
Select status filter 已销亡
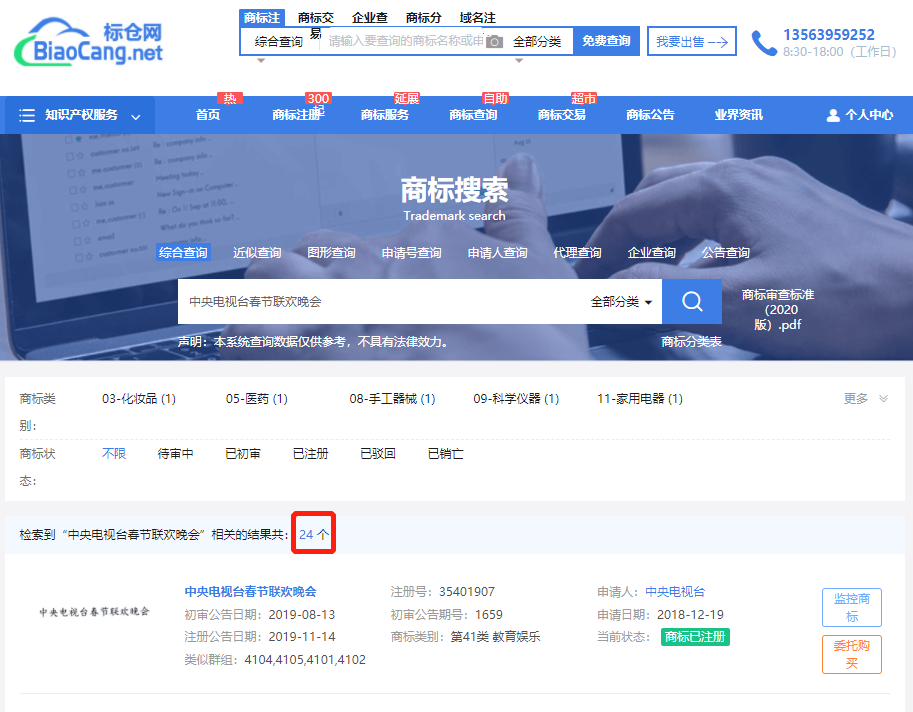tap(445, 454)
